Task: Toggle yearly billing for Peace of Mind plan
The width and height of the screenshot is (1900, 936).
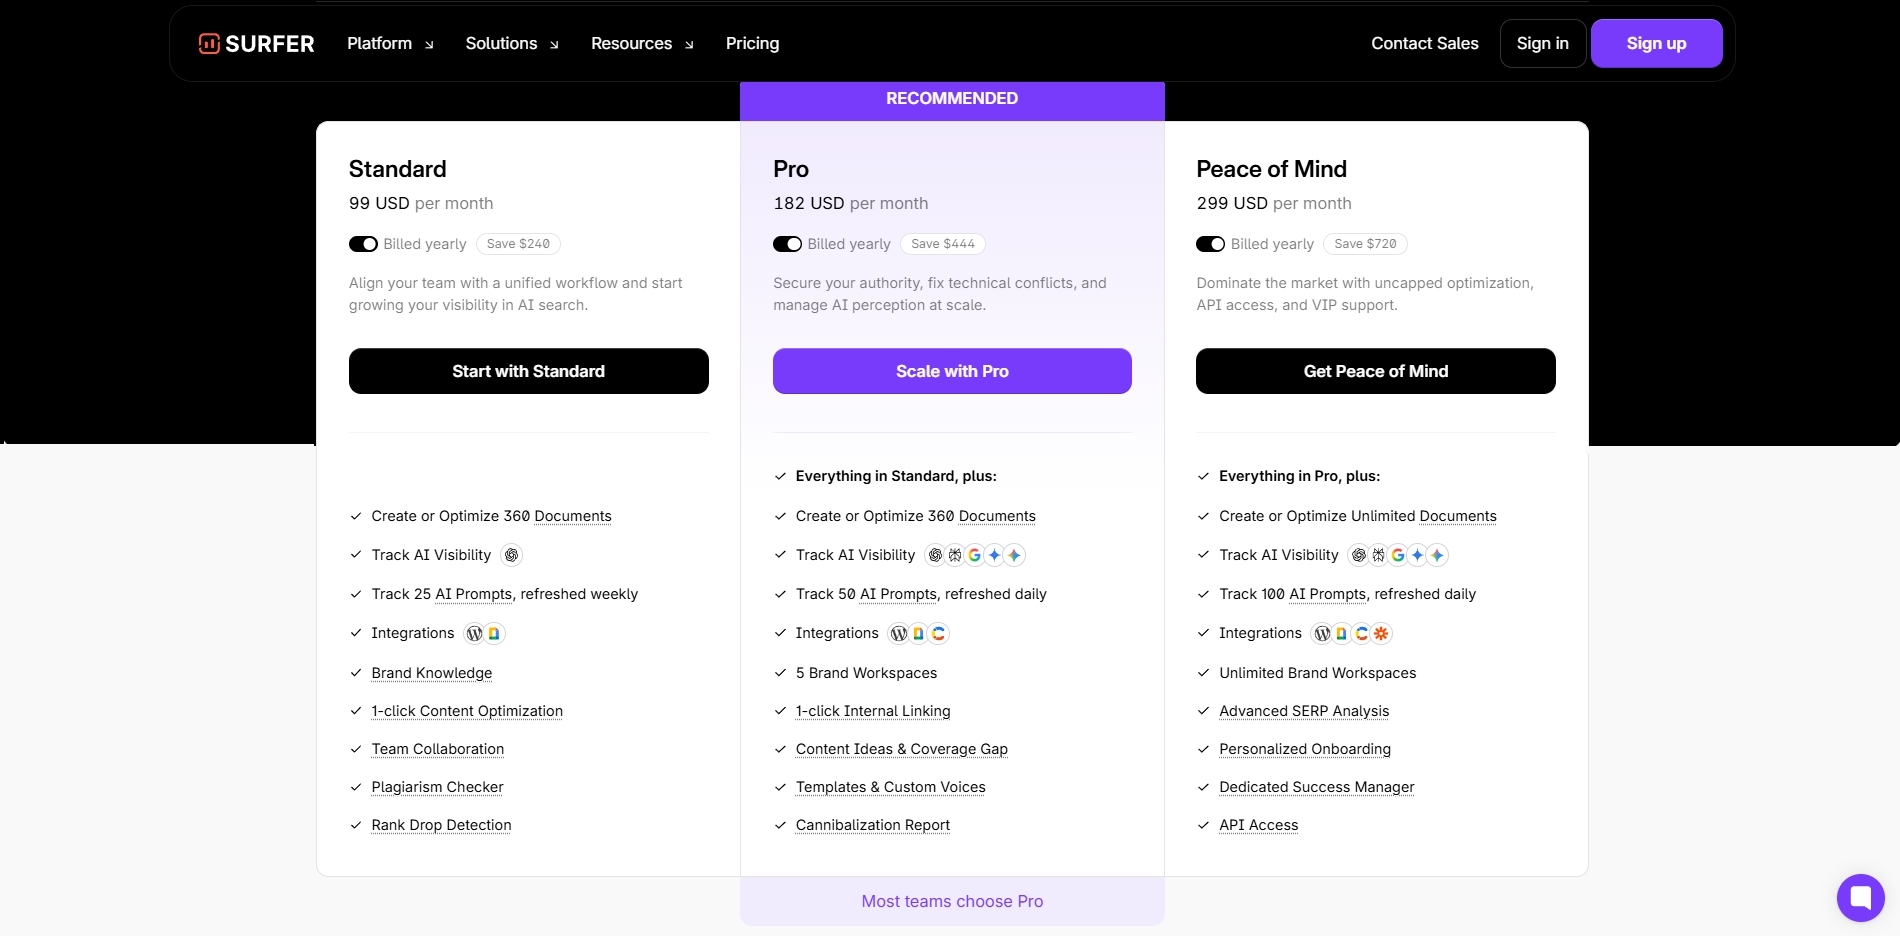Action: [1210, 244]
